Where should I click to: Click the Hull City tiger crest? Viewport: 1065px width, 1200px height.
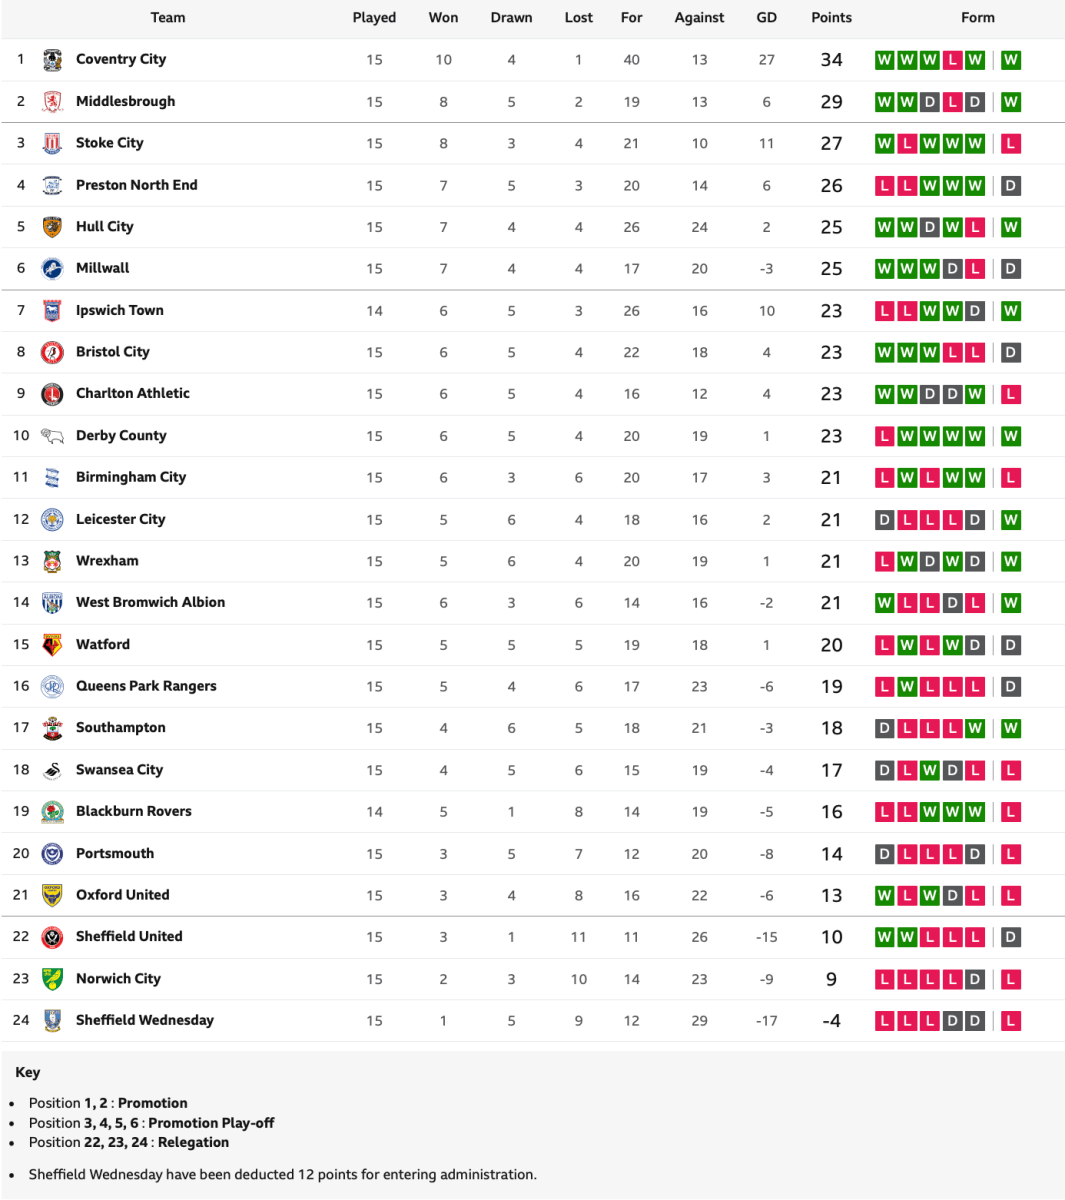click(53, 227)
